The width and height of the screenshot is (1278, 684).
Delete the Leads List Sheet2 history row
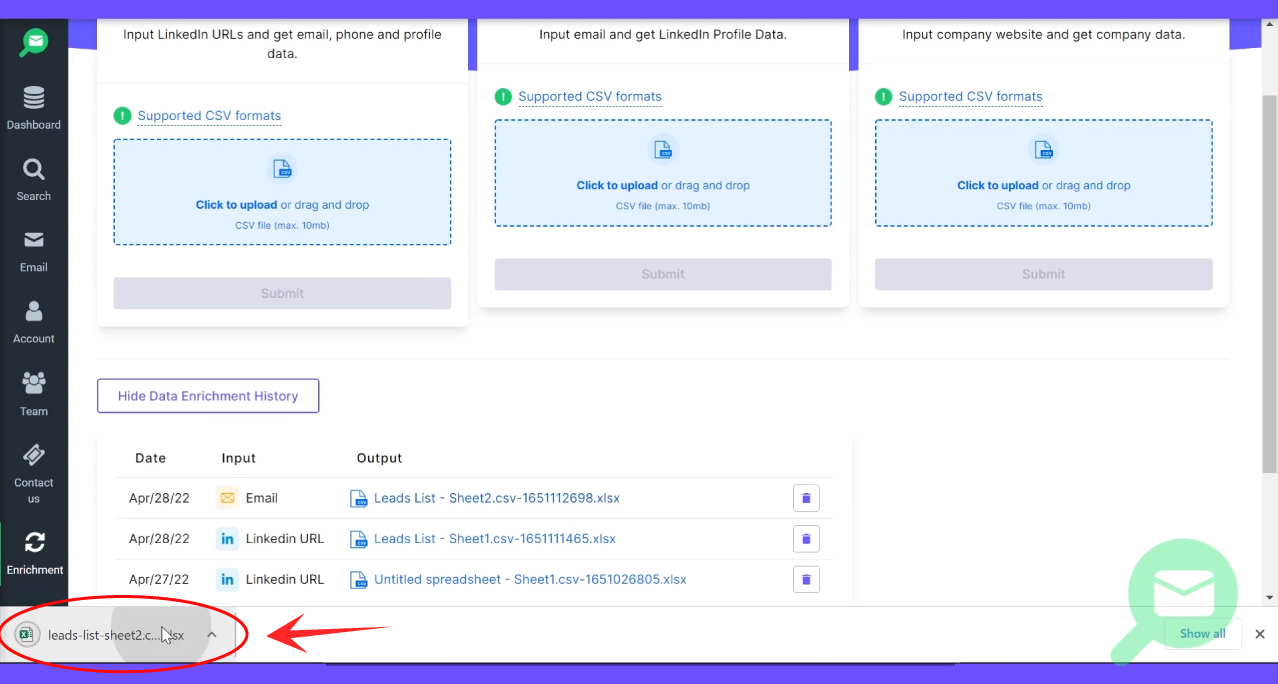pos(806,498)
